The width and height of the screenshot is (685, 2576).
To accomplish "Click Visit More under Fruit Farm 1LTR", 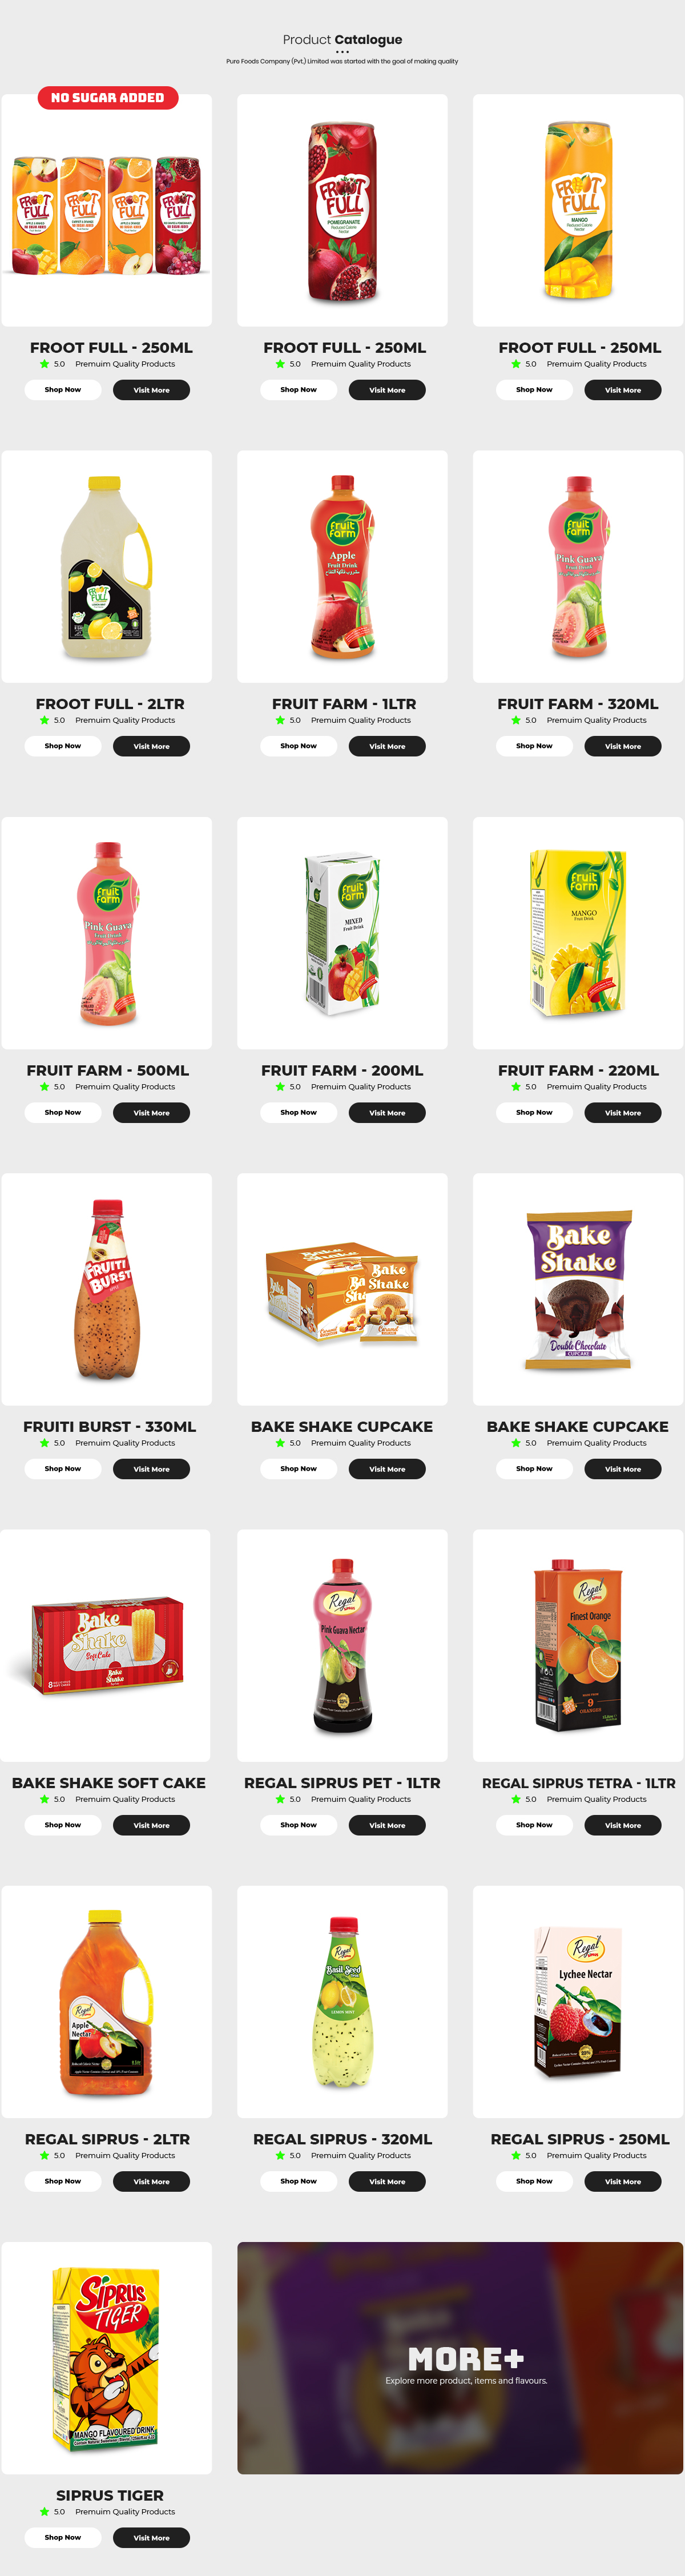I will (x=387, y=746).
